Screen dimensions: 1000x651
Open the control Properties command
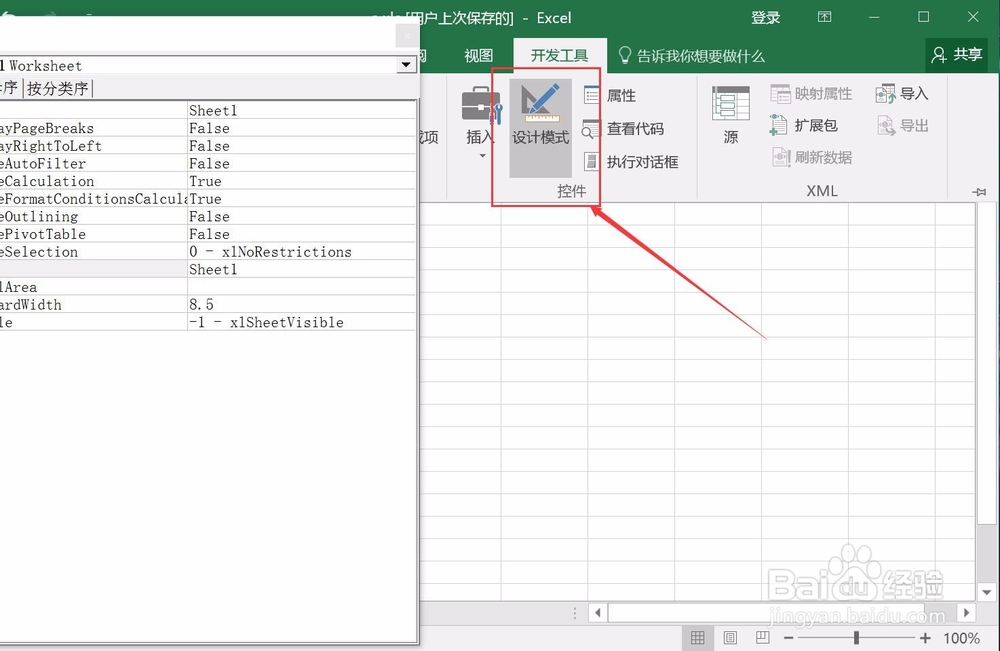click(x=610, y=96)
